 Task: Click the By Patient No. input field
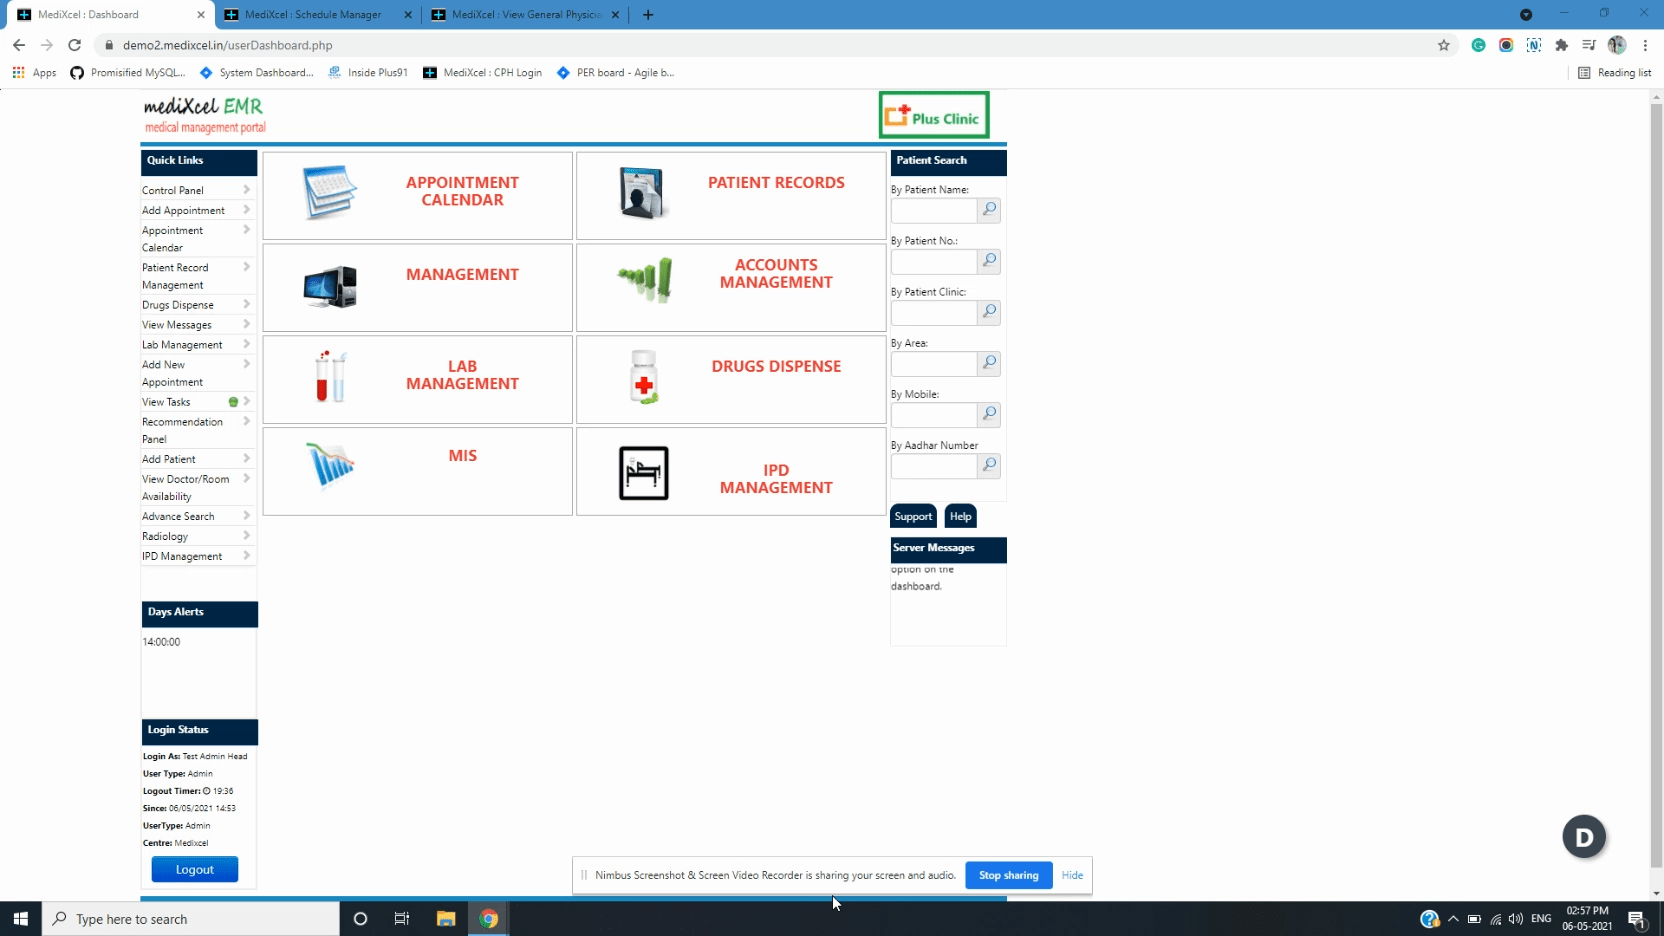pos(933,262)
